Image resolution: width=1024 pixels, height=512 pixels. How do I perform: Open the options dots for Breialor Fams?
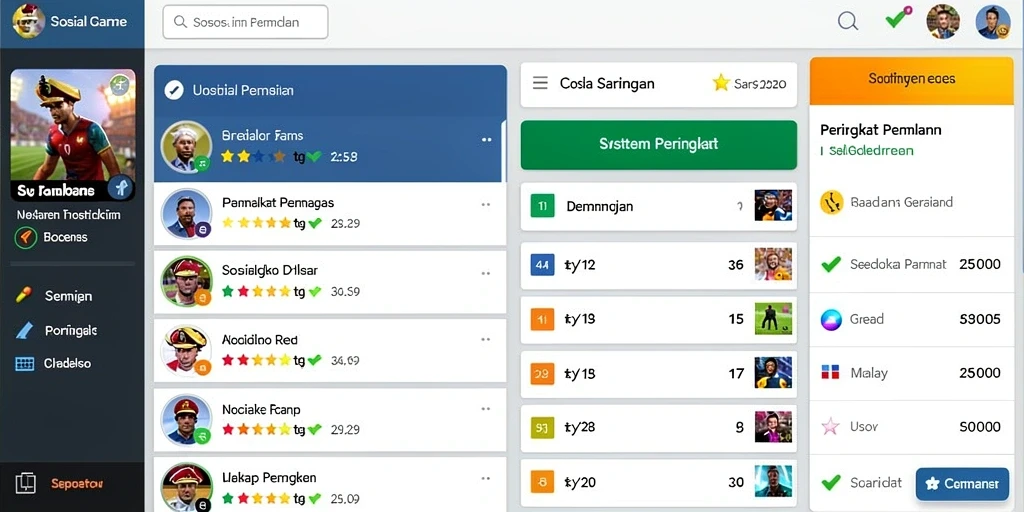487,140
